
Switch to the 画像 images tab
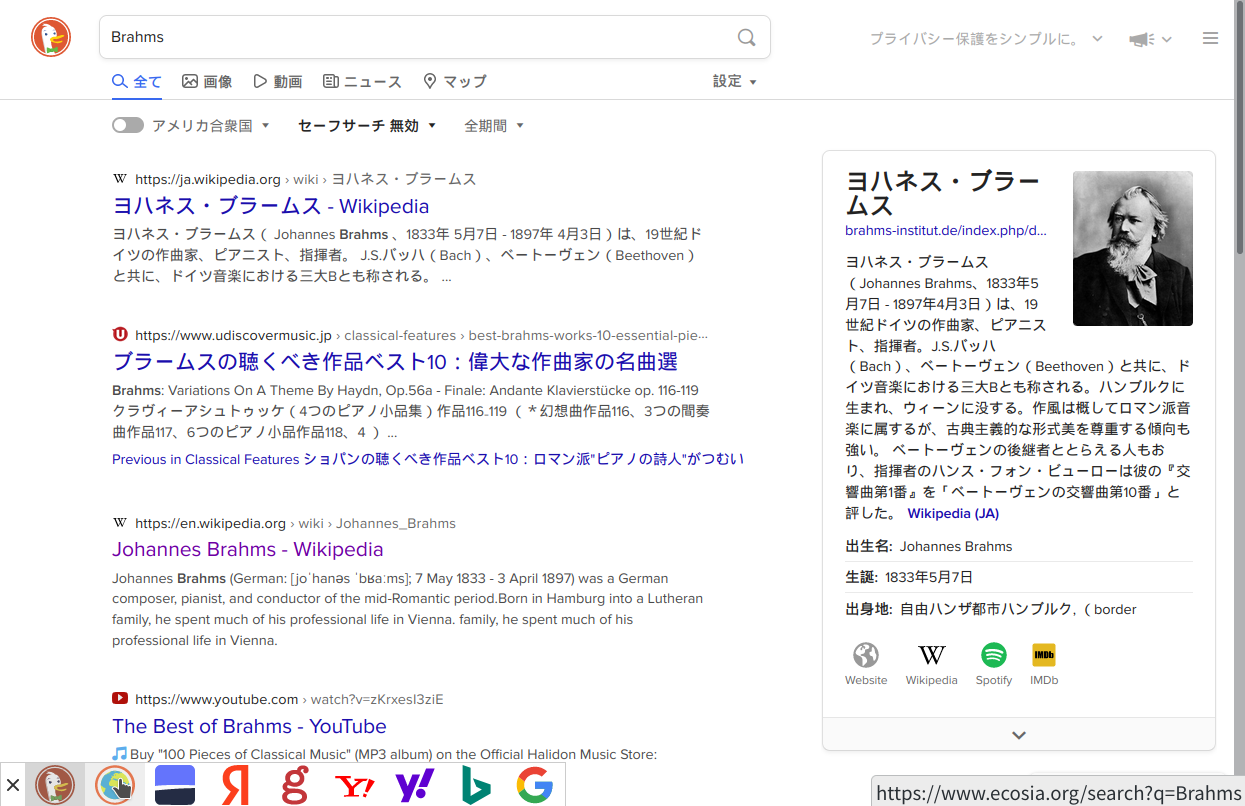point(207,82)
